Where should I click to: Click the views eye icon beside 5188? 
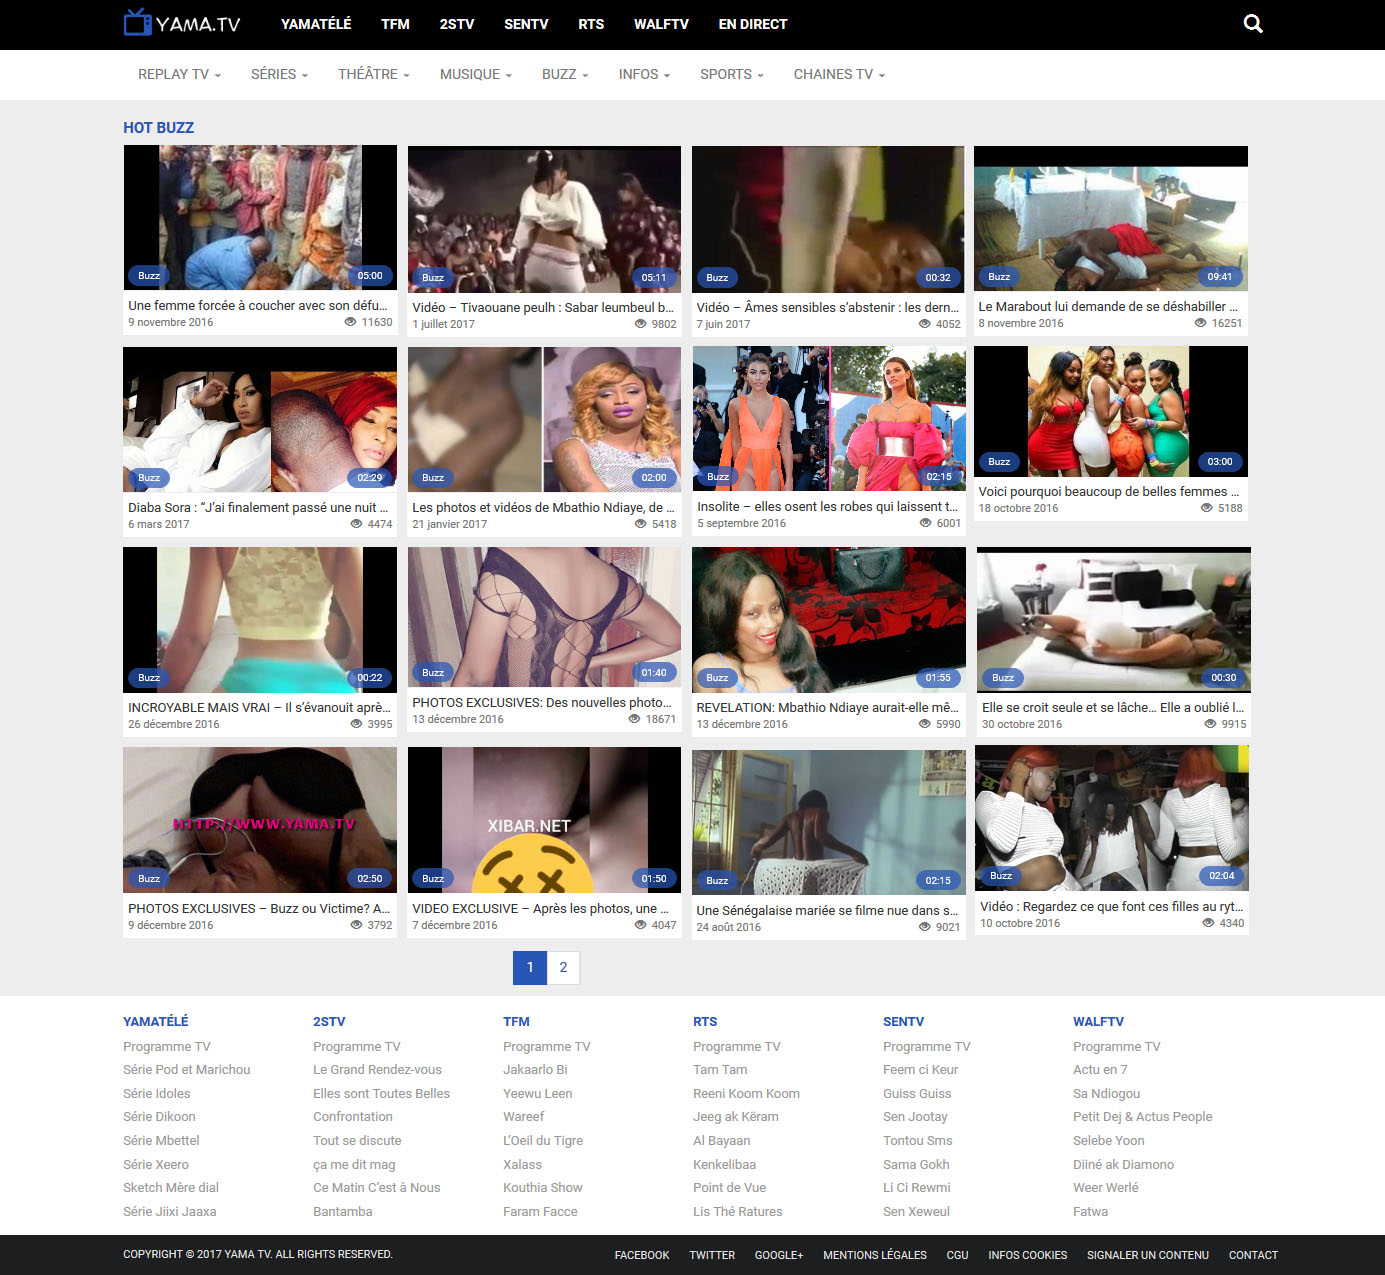pos(1207,508)
